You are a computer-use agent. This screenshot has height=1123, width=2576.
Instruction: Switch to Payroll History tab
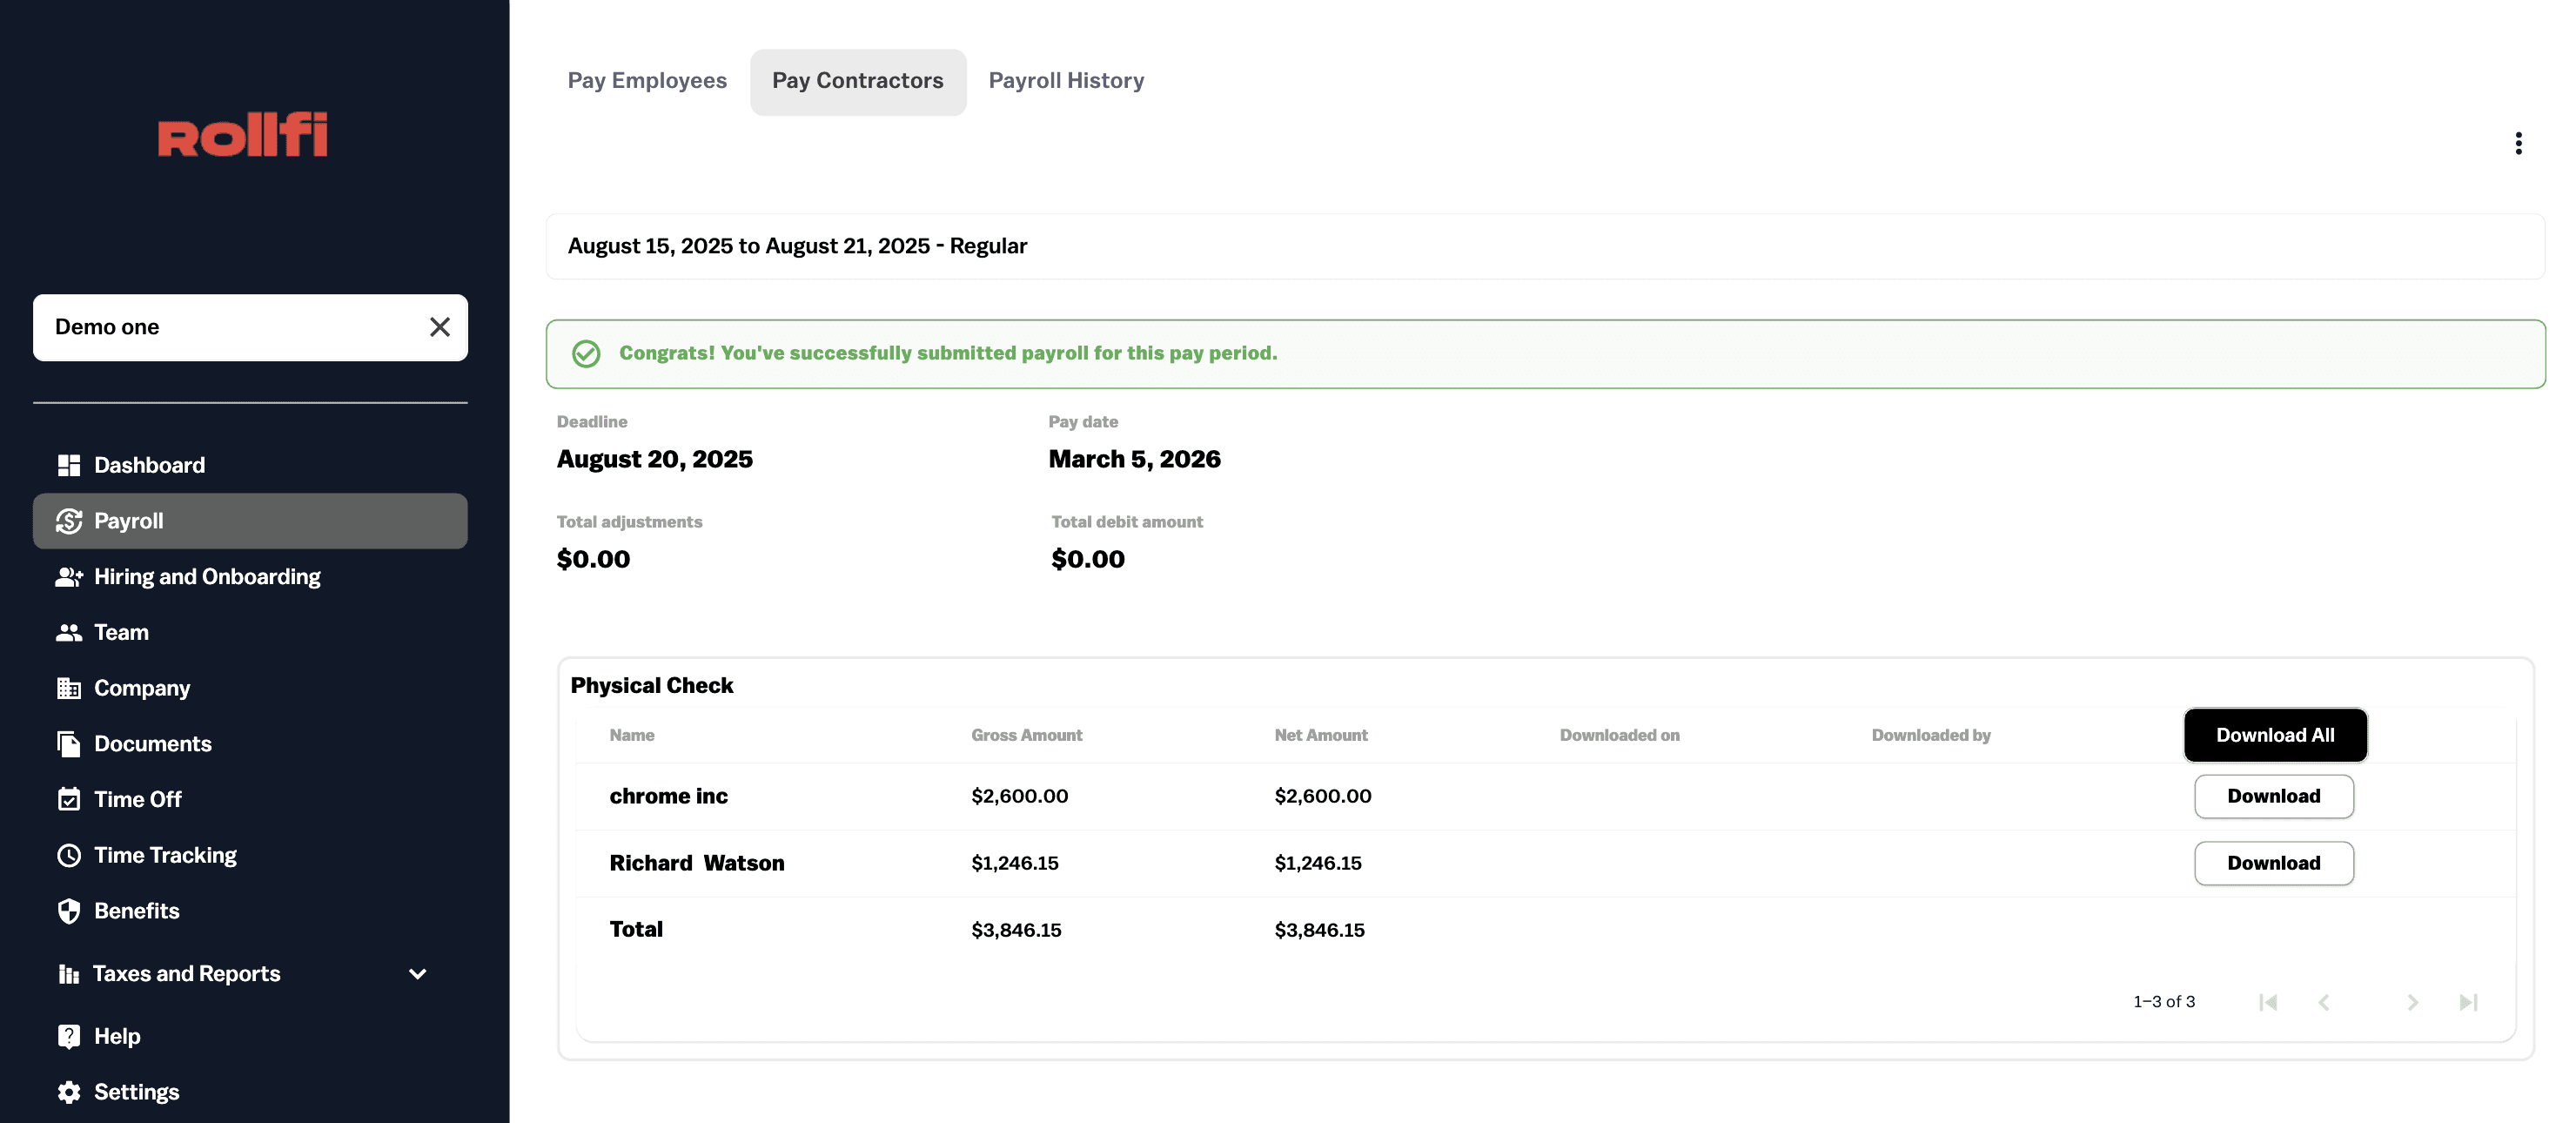point(1065,81)
